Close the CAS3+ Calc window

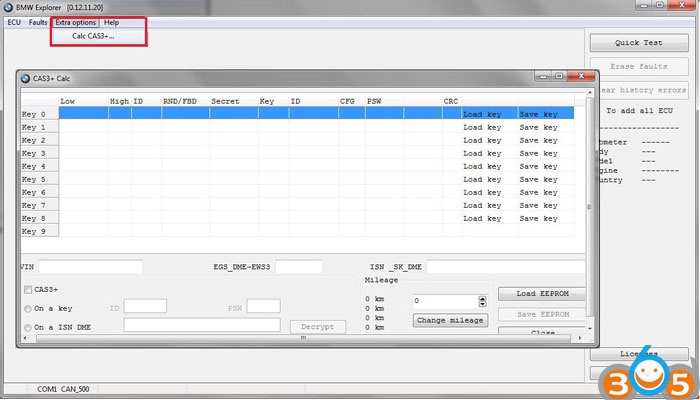[x=580, y=76]
